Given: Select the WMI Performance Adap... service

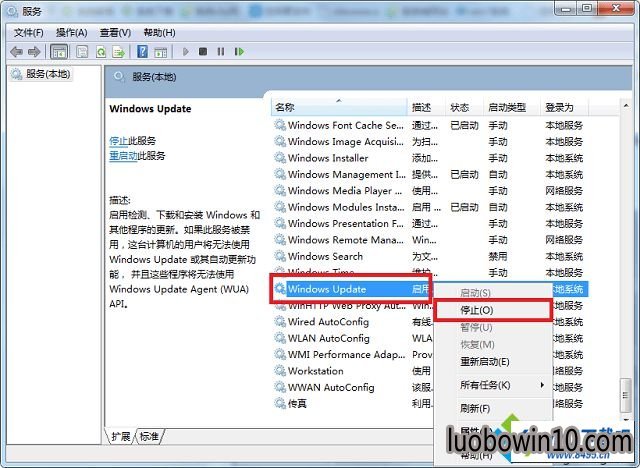Looking at the screenshot, I should [x=353, y=355].
